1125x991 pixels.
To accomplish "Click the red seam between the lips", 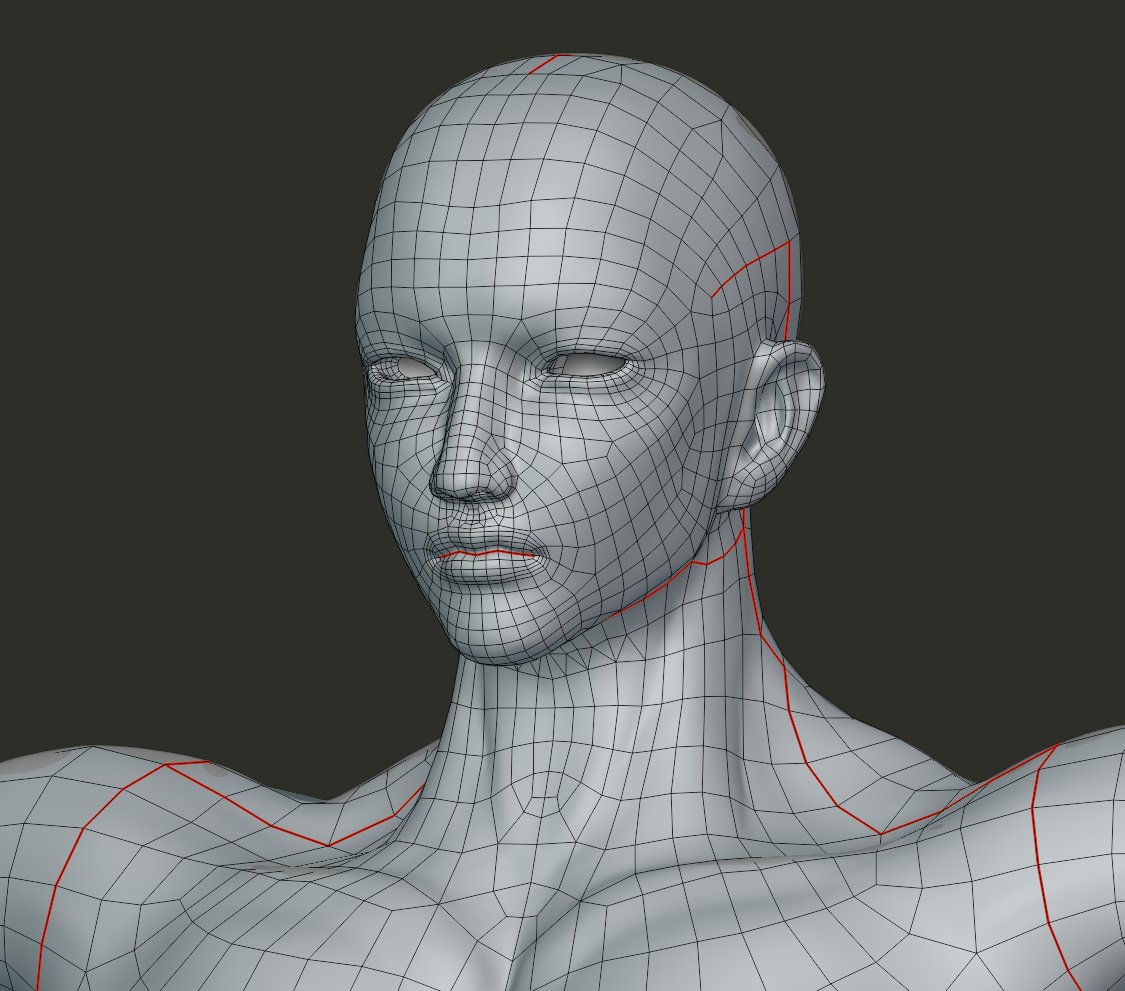I will click(487, 553).
